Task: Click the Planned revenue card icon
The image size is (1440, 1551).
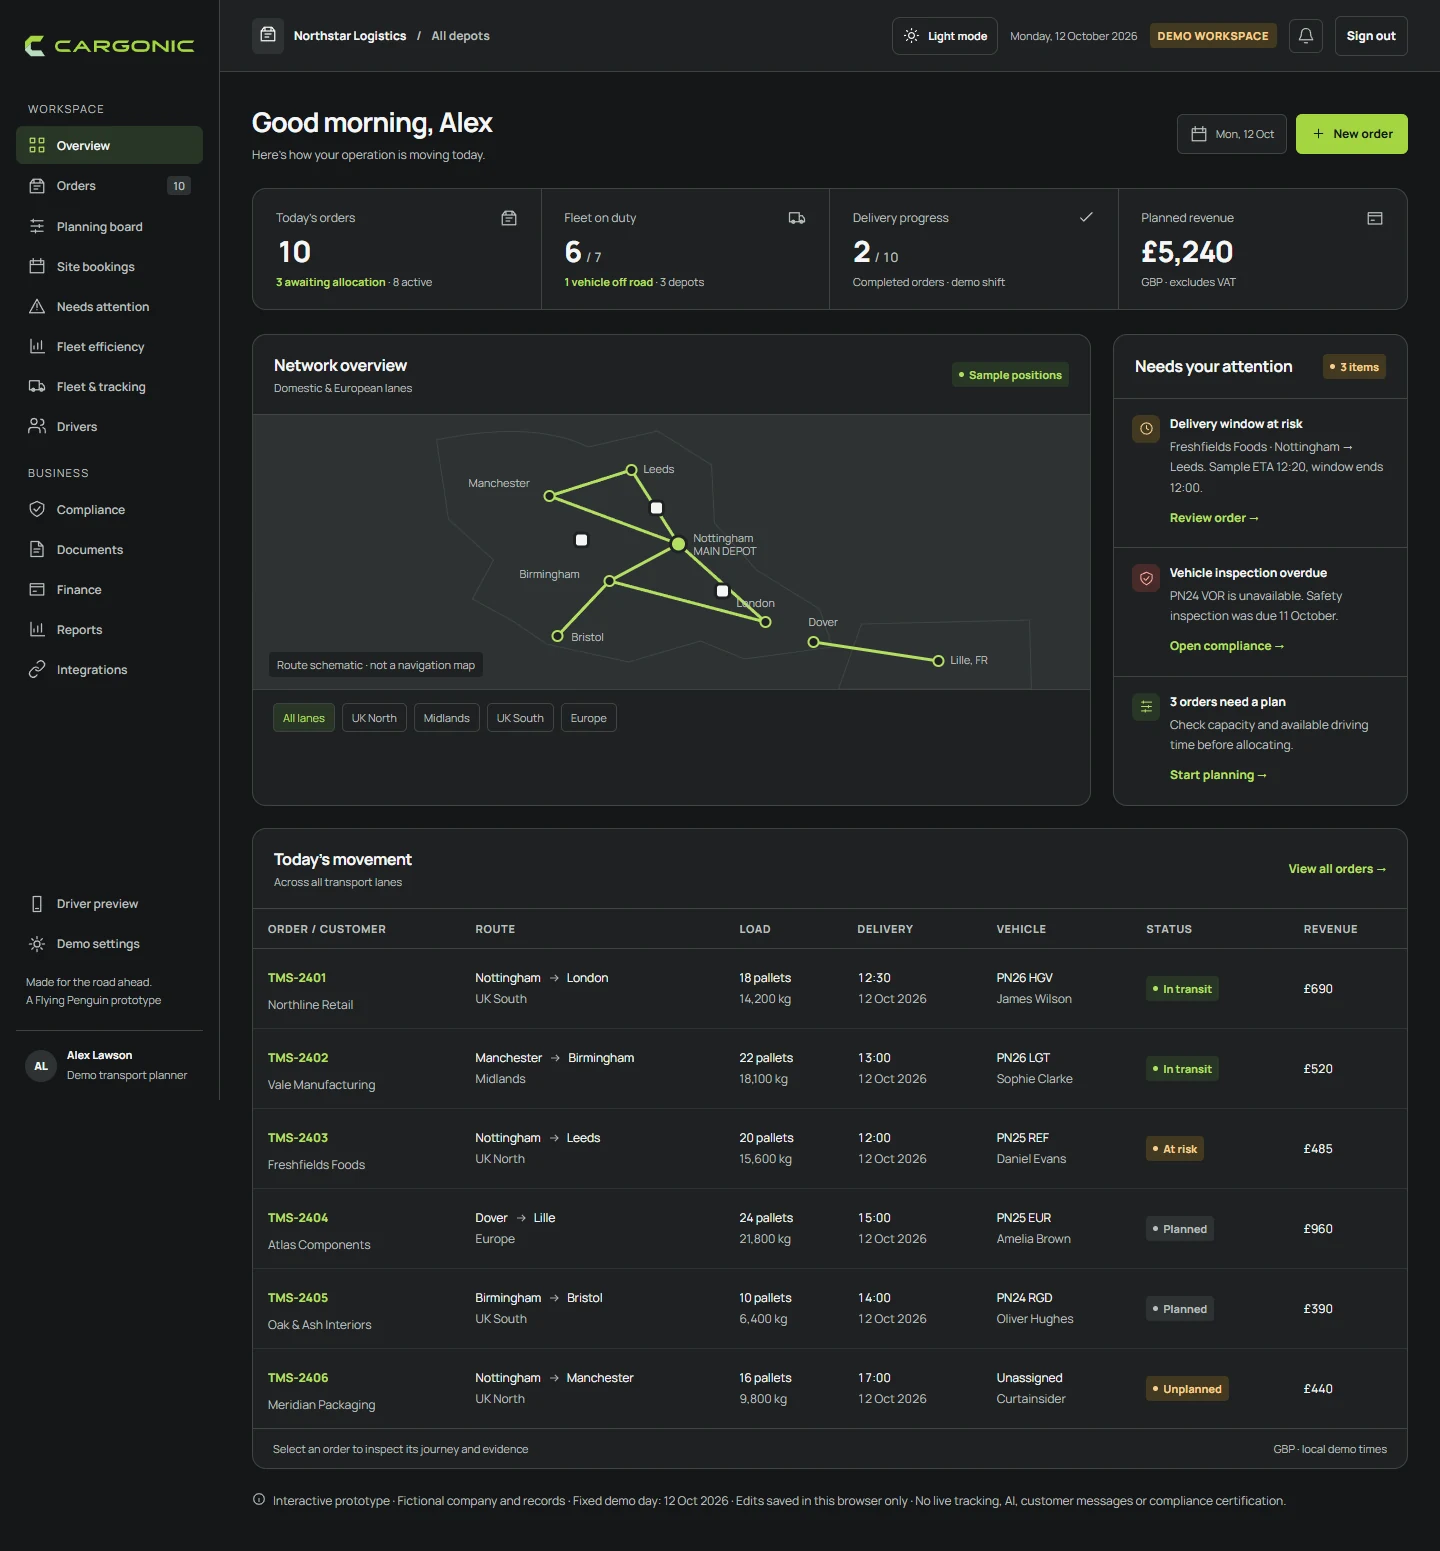Action: [x=1375, y=218]
